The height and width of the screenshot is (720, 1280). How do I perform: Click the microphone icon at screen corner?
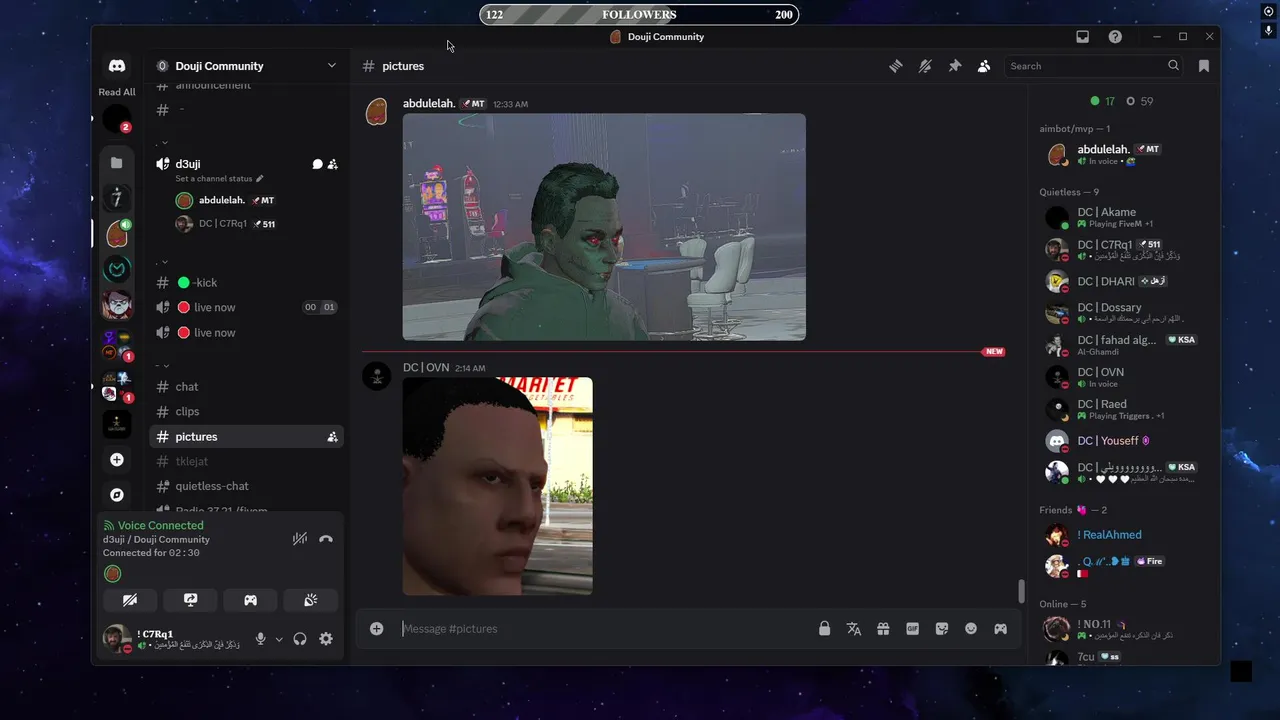tap(1268, 31)
